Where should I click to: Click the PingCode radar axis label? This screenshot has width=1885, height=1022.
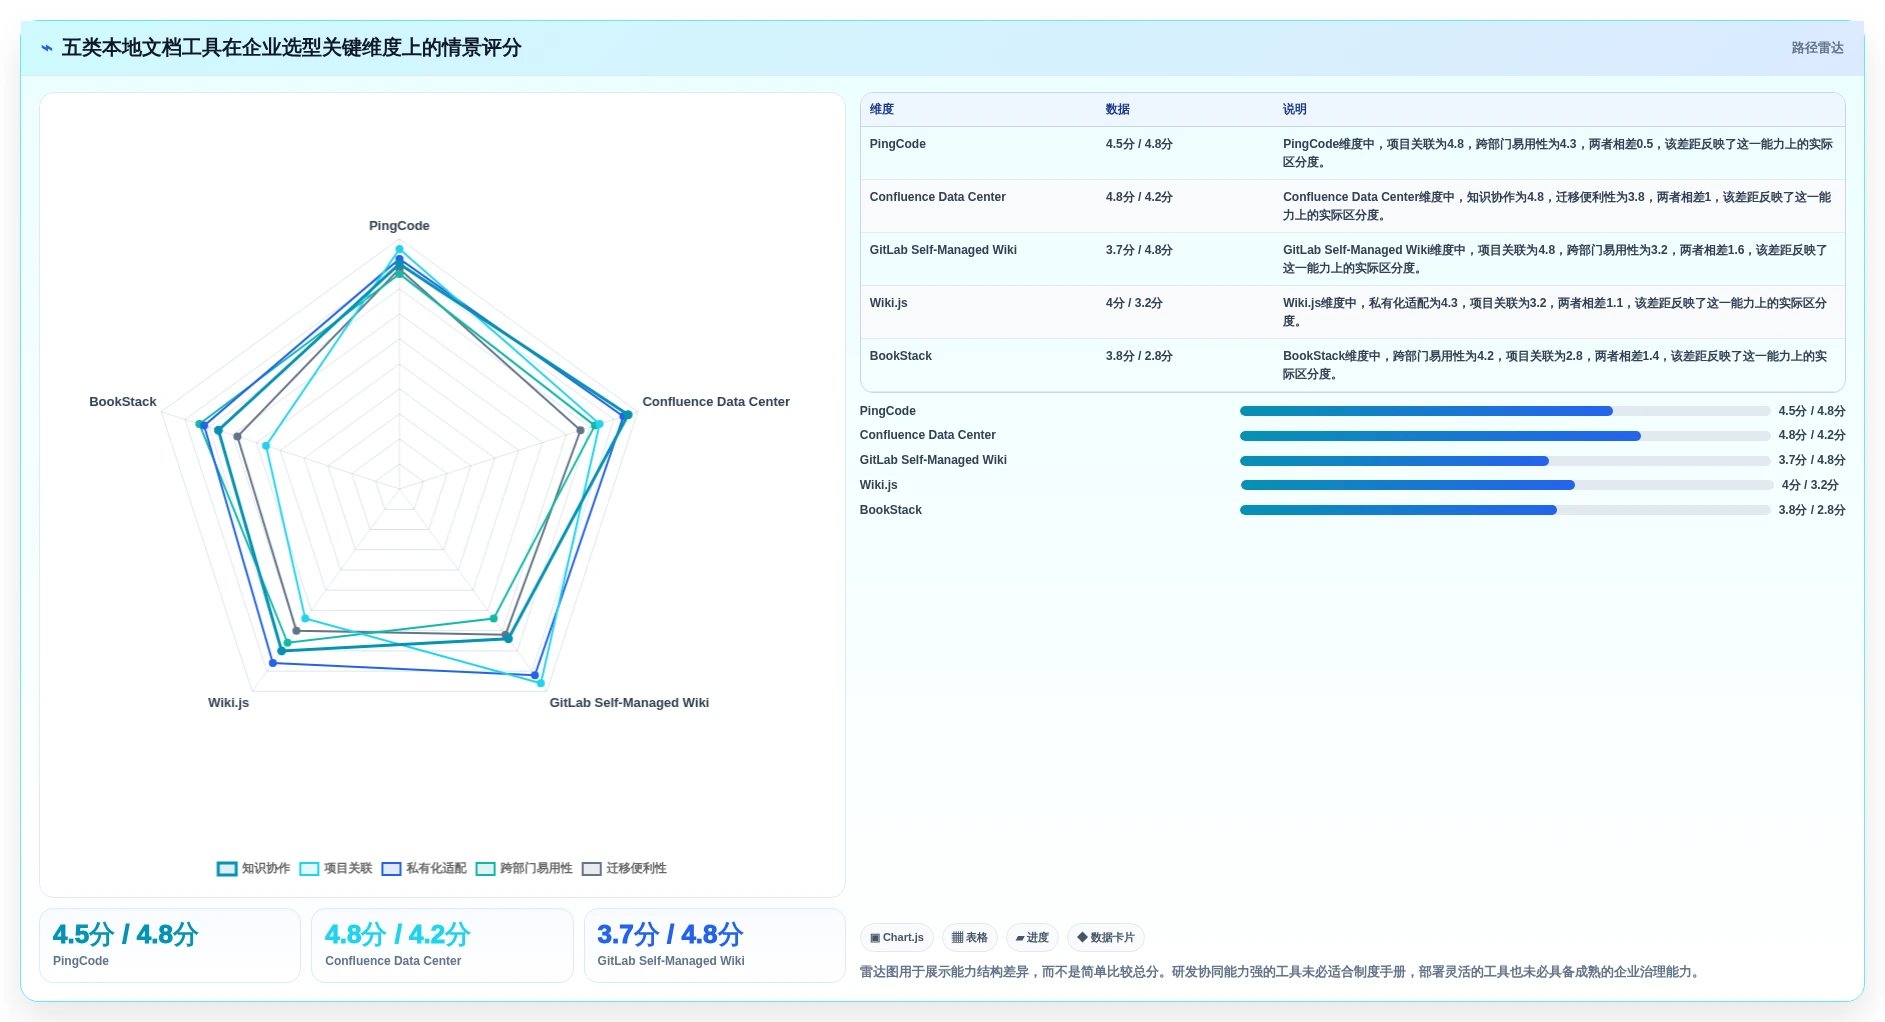pos(399,226)
